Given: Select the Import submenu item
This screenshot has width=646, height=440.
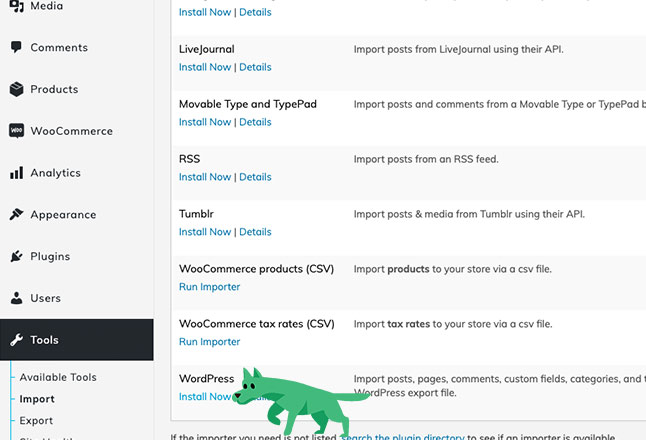Looking at the screenshot, I should (37, 399).
